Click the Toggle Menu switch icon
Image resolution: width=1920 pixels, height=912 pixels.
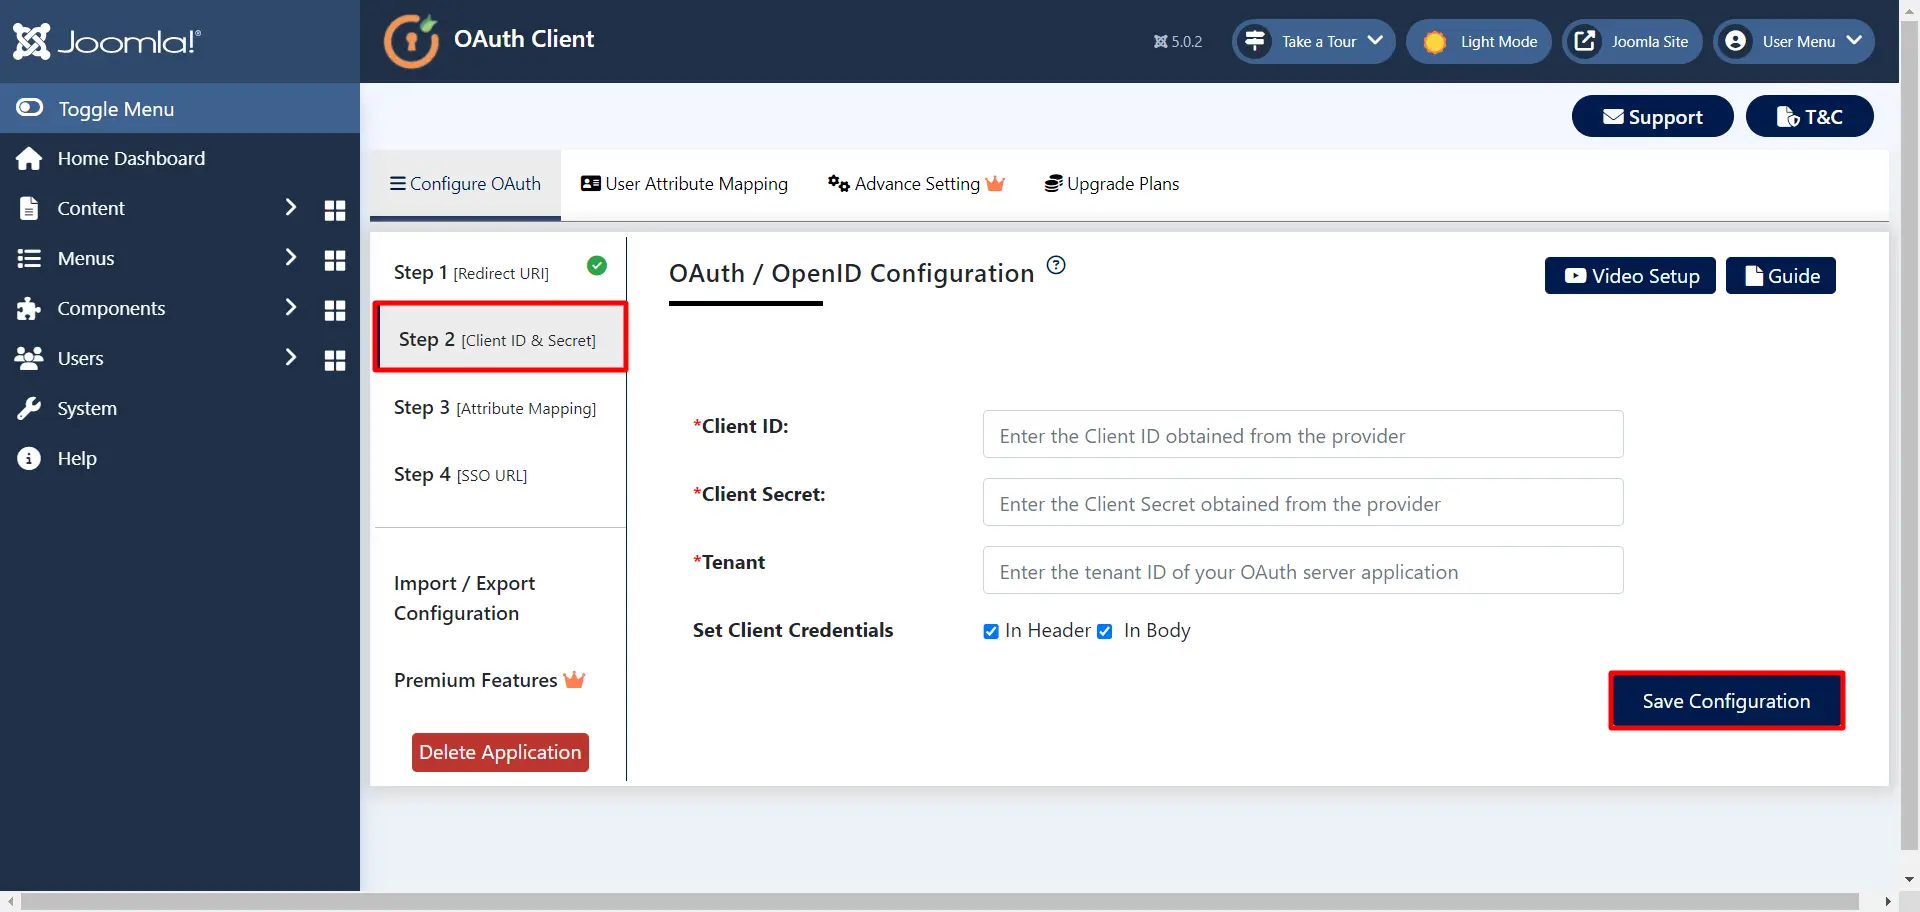point(29,107)
